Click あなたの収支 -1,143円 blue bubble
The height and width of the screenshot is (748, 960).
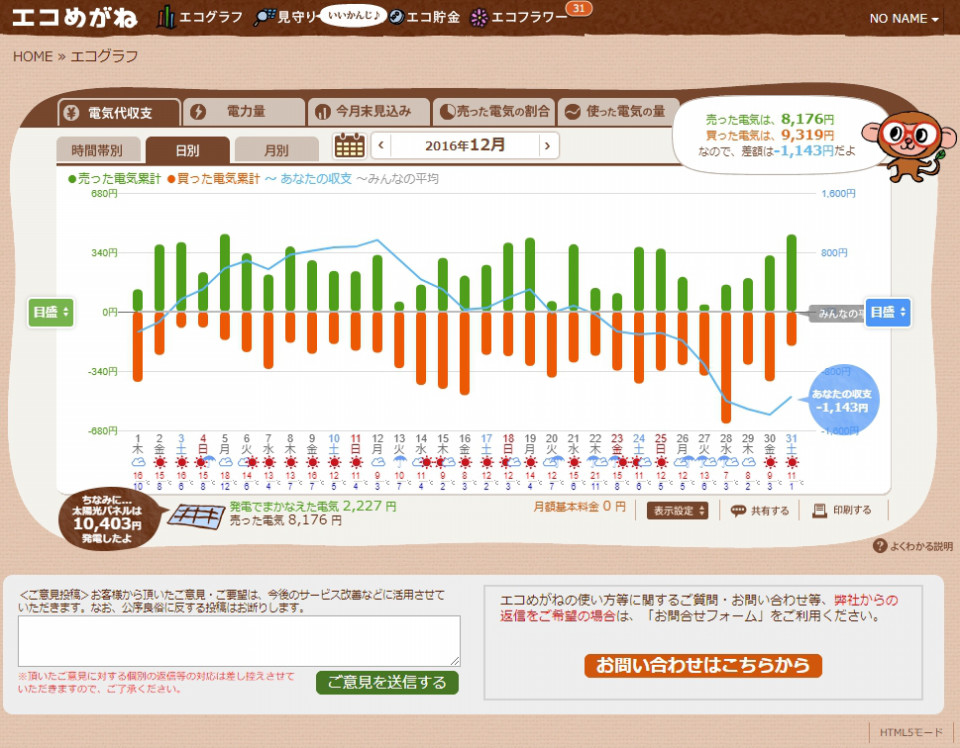coord(844,400)
